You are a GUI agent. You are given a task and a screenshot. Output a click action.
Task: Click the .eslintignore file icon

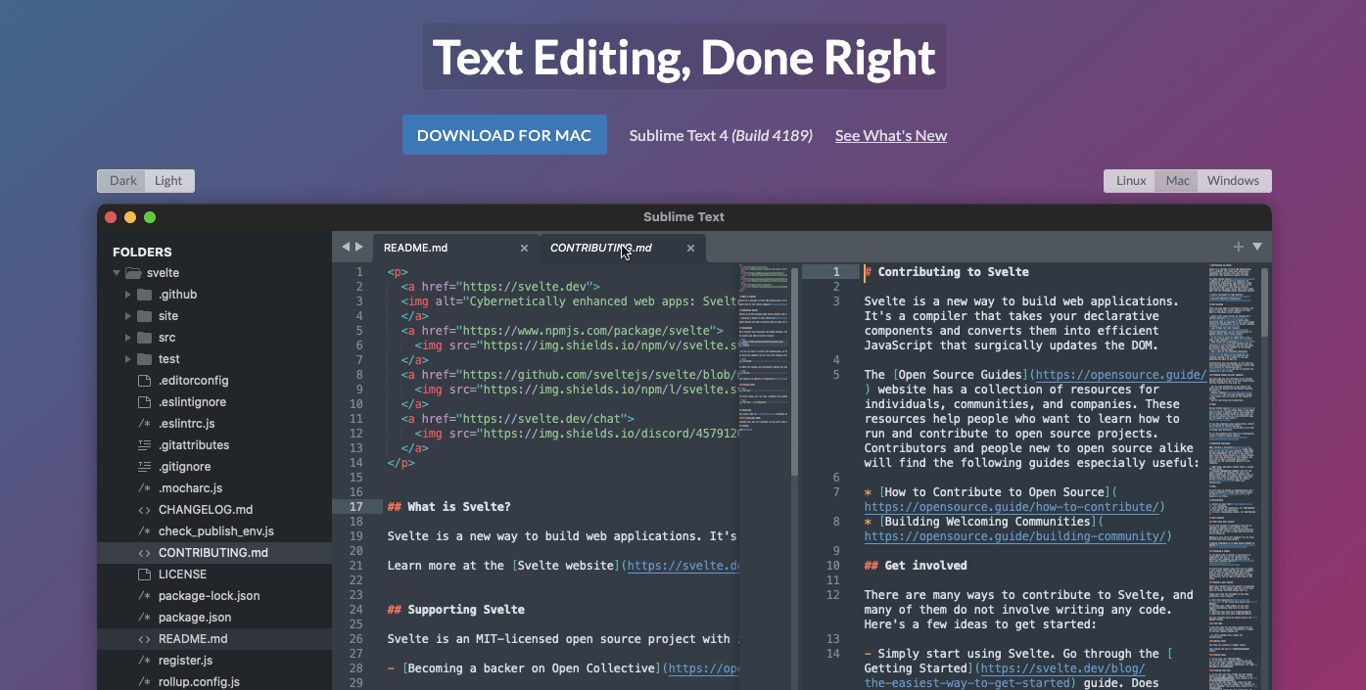coord(144,402)
